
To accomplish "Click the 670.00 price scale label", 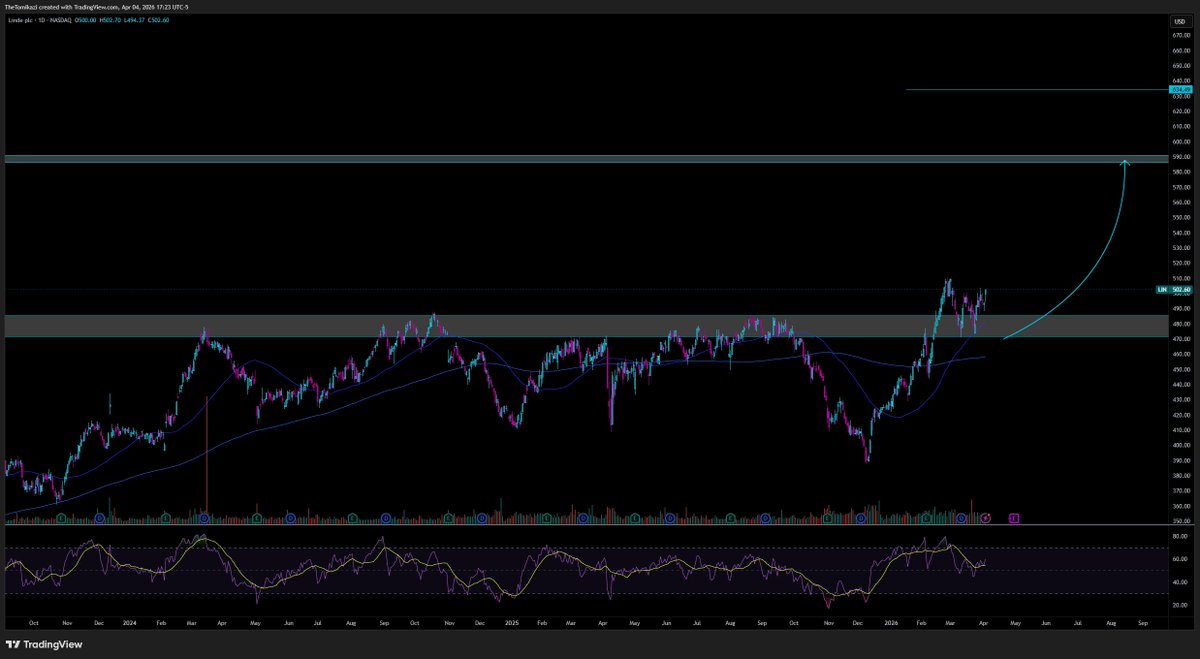I will click(x=1181, y=35).
